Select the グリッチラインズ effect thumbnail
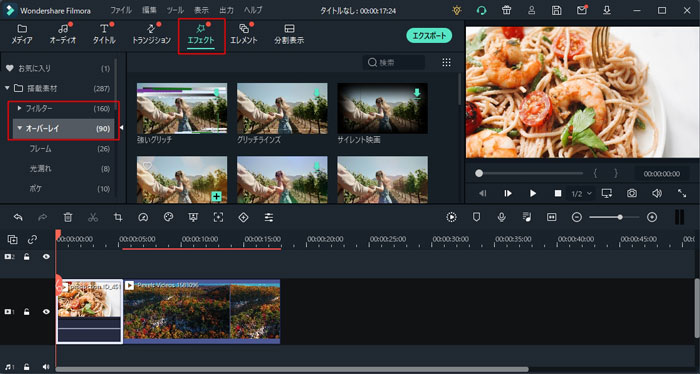700x374 pixels. [282, 108]
